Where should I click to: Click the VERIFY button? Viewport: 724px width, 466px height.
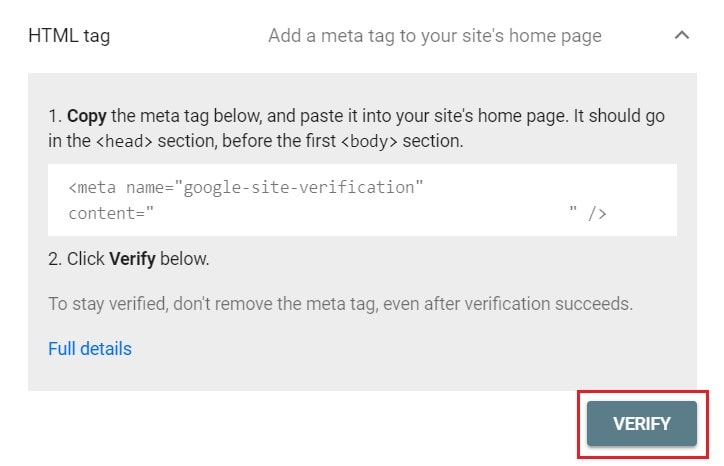point(642,423)
